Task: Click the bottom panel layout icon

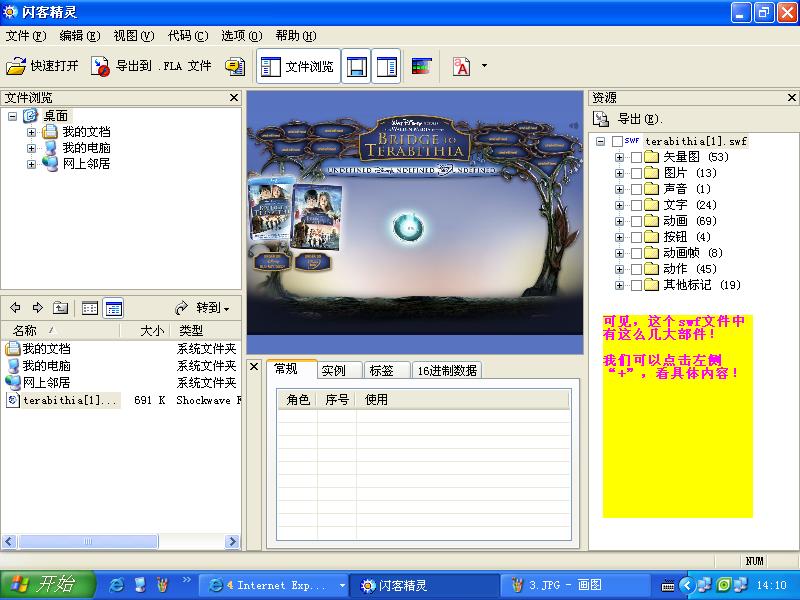Action: [x=356, y=66]
